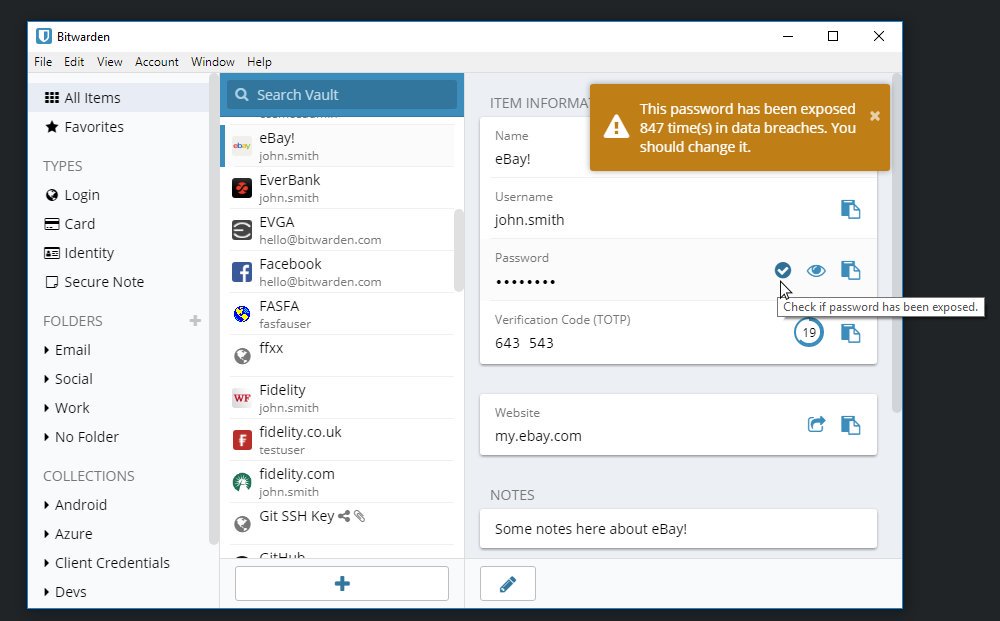Viewport: 1000px width, 621px height.
Task: Launch my.ebay.com website
Action: click(x=816, y=424)
